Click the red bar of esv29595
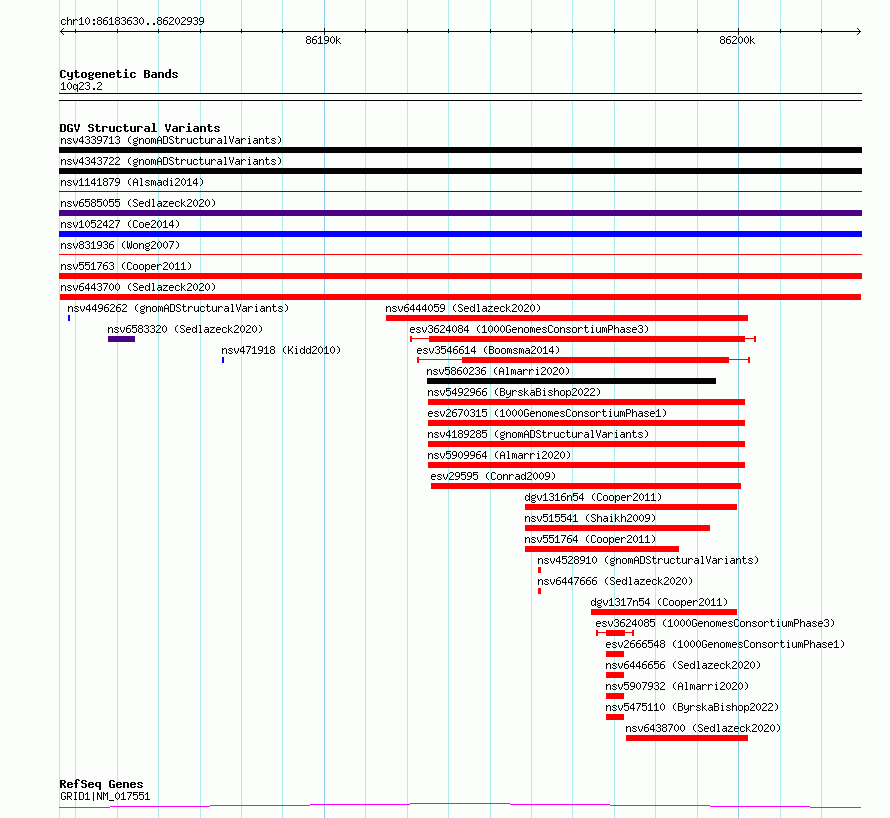This screenshot has width=890, height=818. point(586,486)
